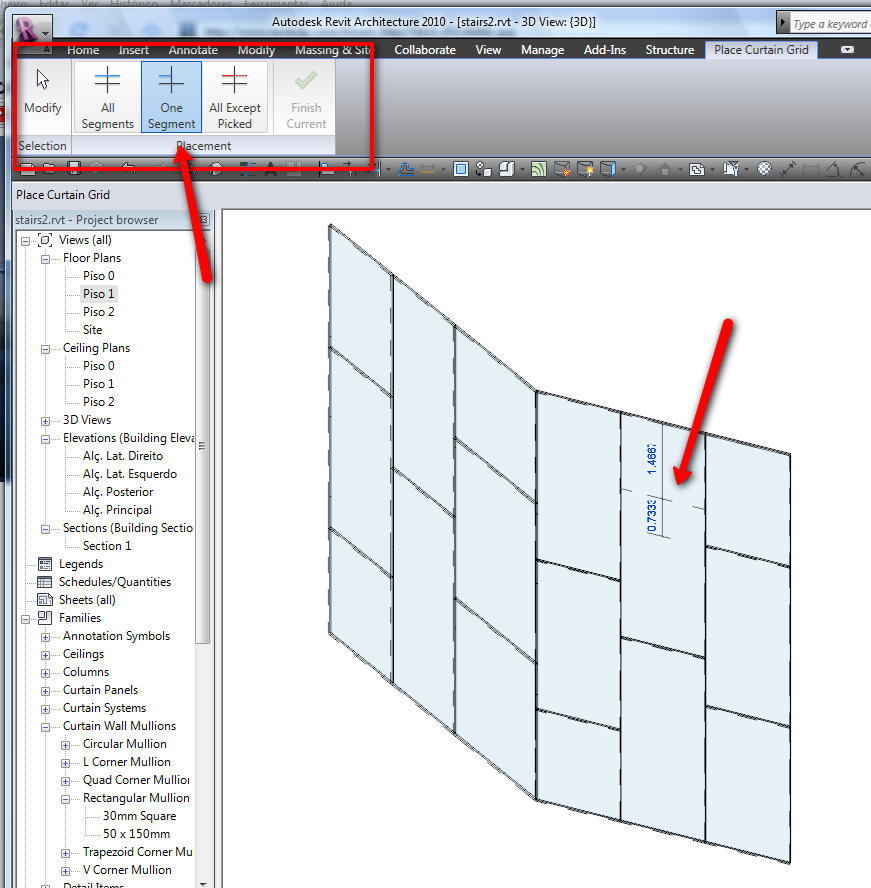
Task: Click the ribbon minimize icon beside Place Curtain Grid
Action: [x=847, y=50]
